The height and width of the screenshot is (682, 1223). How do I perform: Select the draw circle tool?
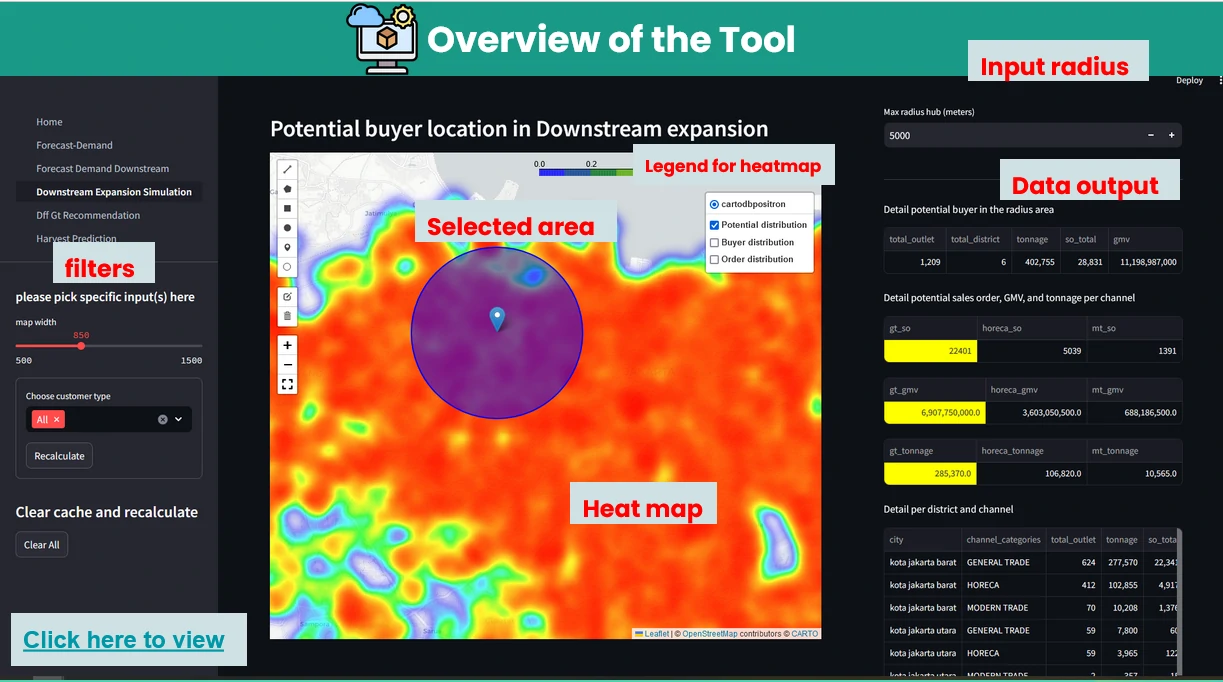click(287, 228)
